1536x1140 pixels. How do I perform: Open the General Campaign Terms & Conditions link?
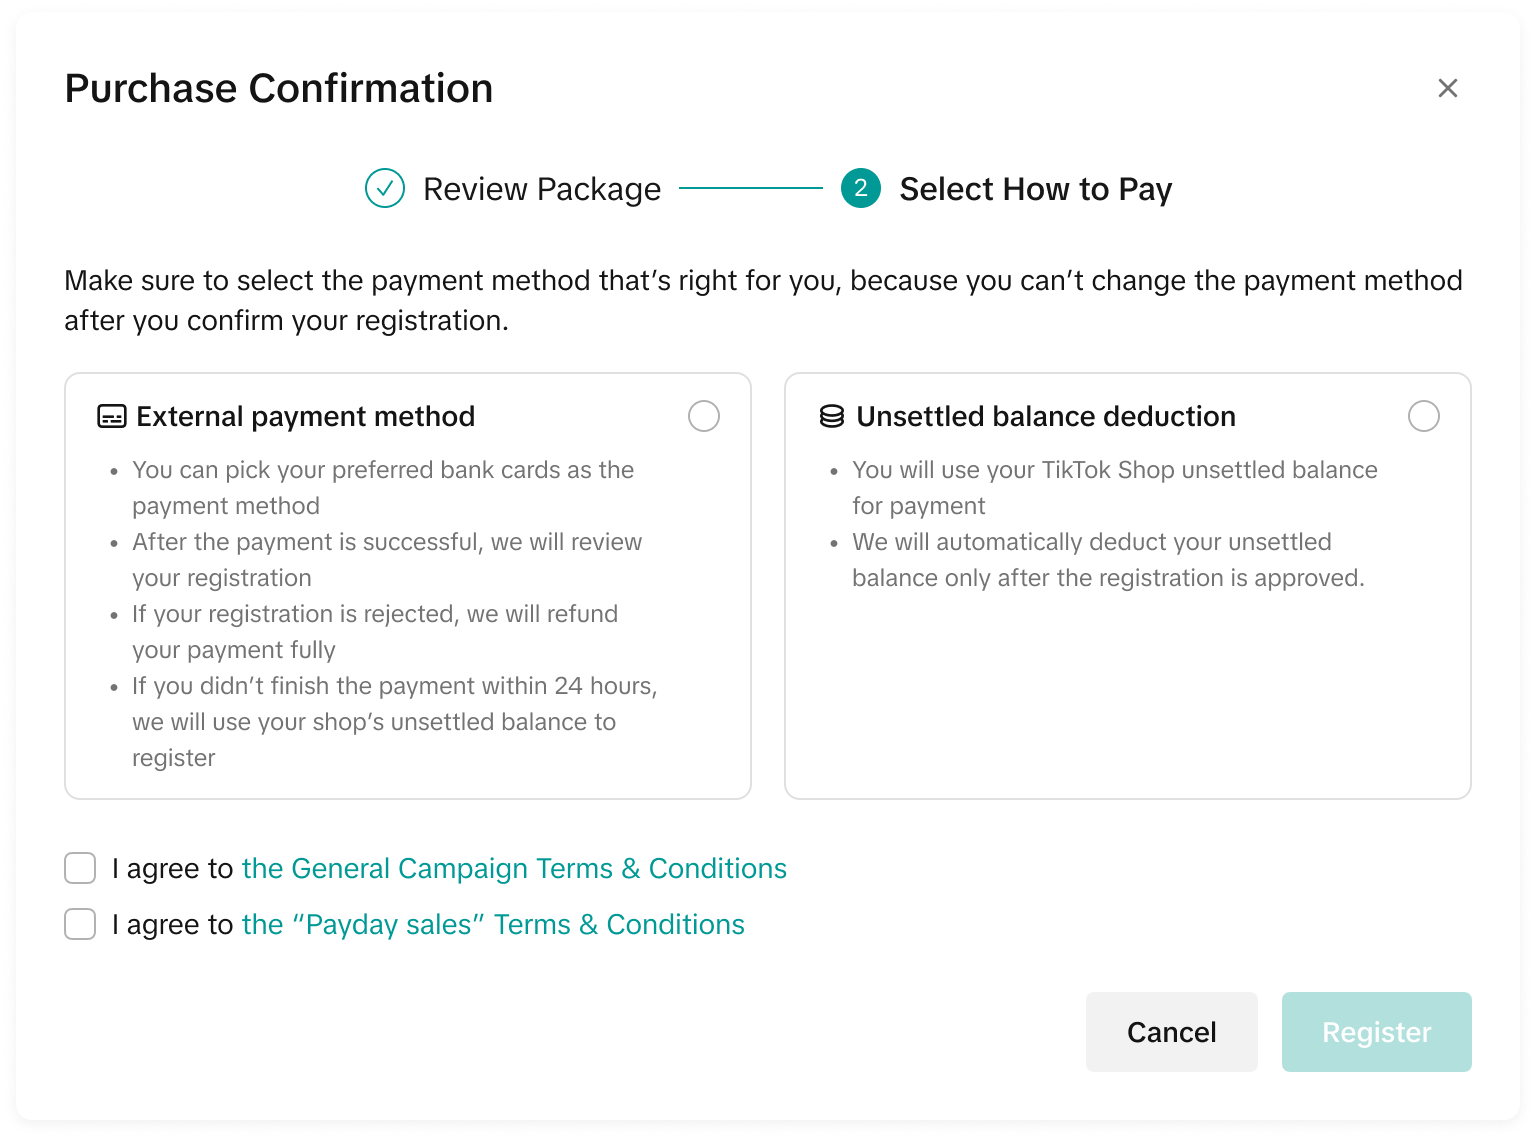click(514, 868)
